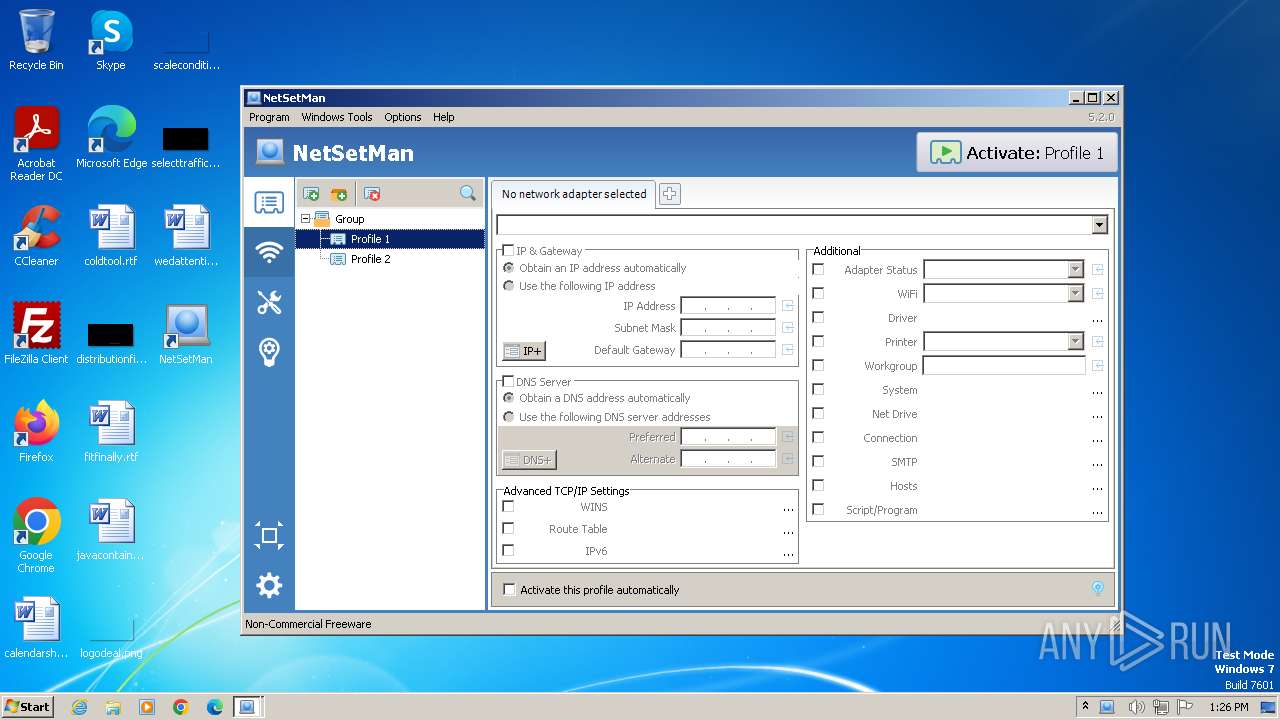Open Driver settings ellipsis

click(x=1097, y=319)
